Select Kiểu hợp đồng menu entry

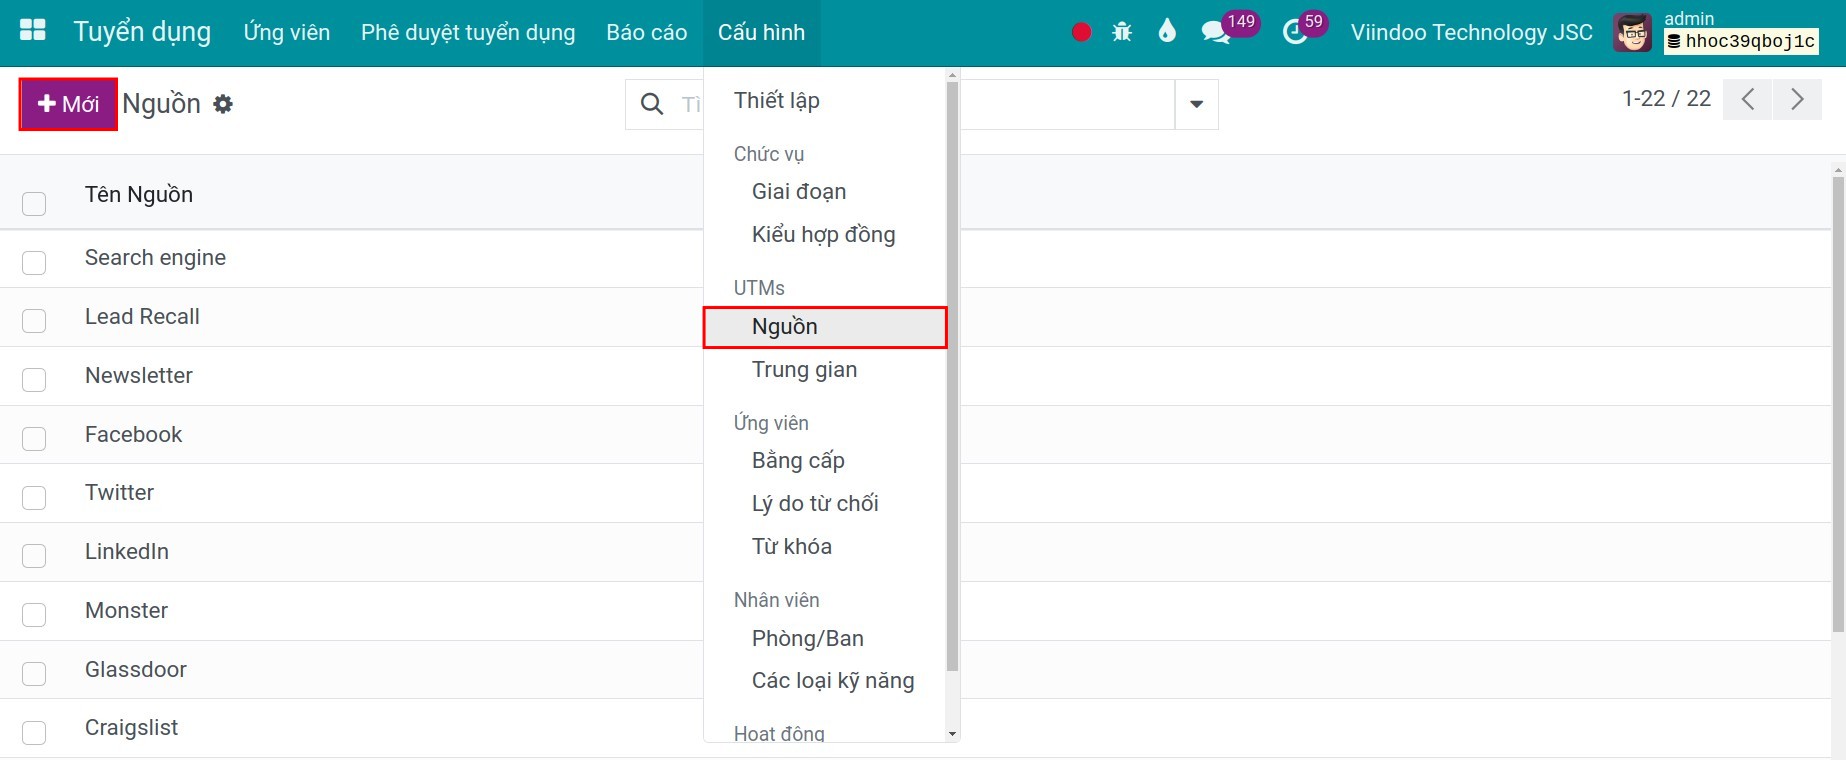pyautogui.click(x=825, y=234)
